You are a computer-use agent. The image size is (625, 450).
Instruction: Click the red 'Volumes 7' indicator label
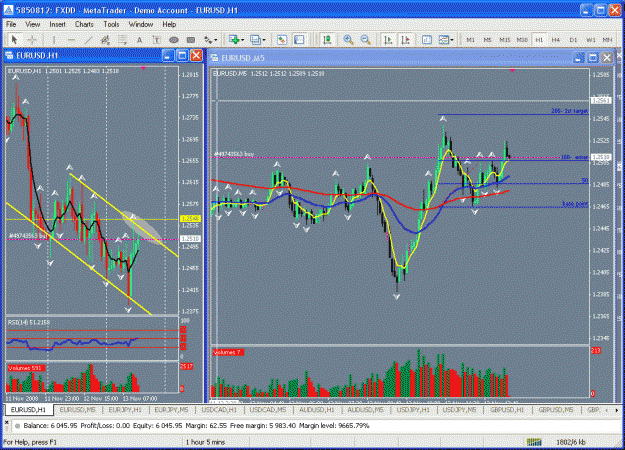coord(228,352)
